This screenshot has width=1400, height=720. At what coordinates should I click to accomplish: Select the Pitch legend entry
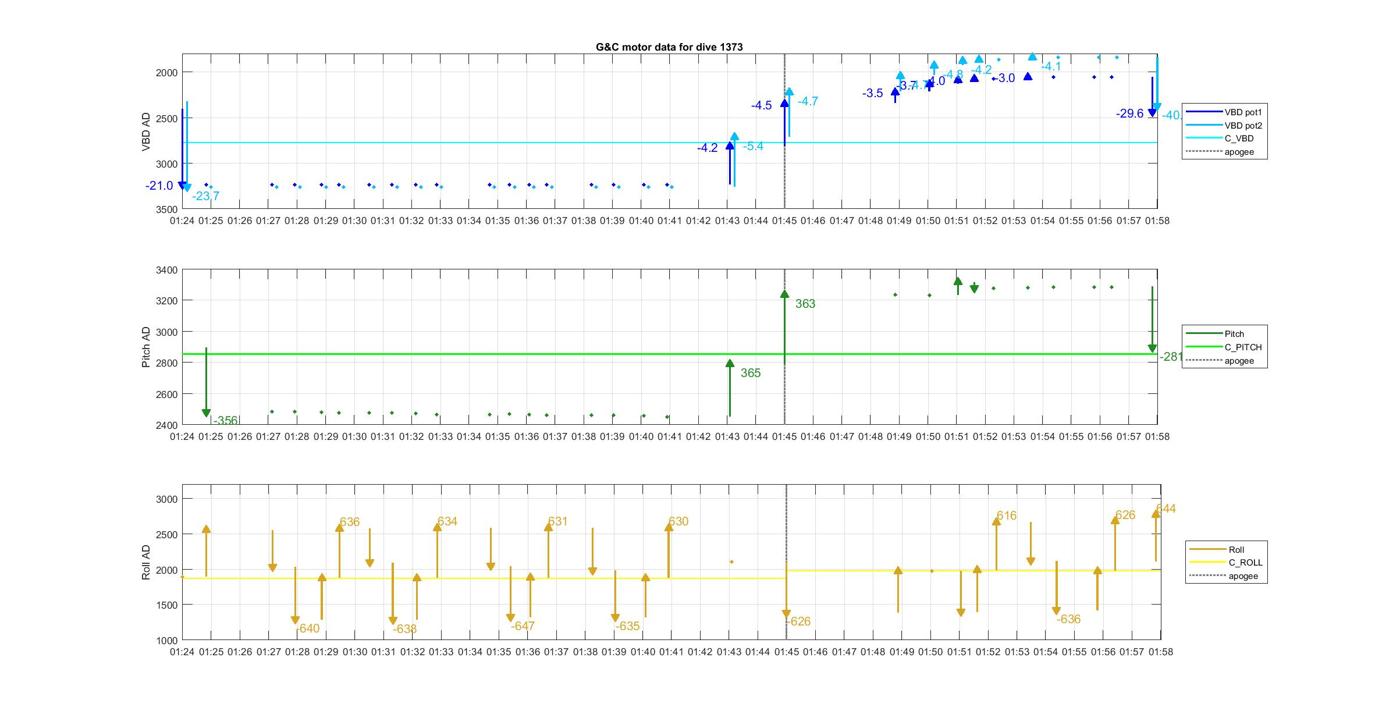[1234, 334]
